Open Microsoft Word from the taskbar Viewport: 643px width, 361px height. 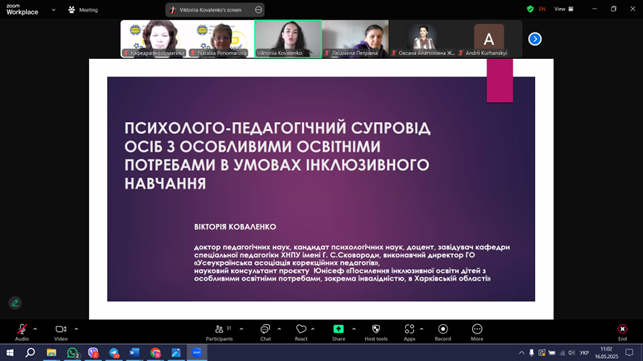135,353
